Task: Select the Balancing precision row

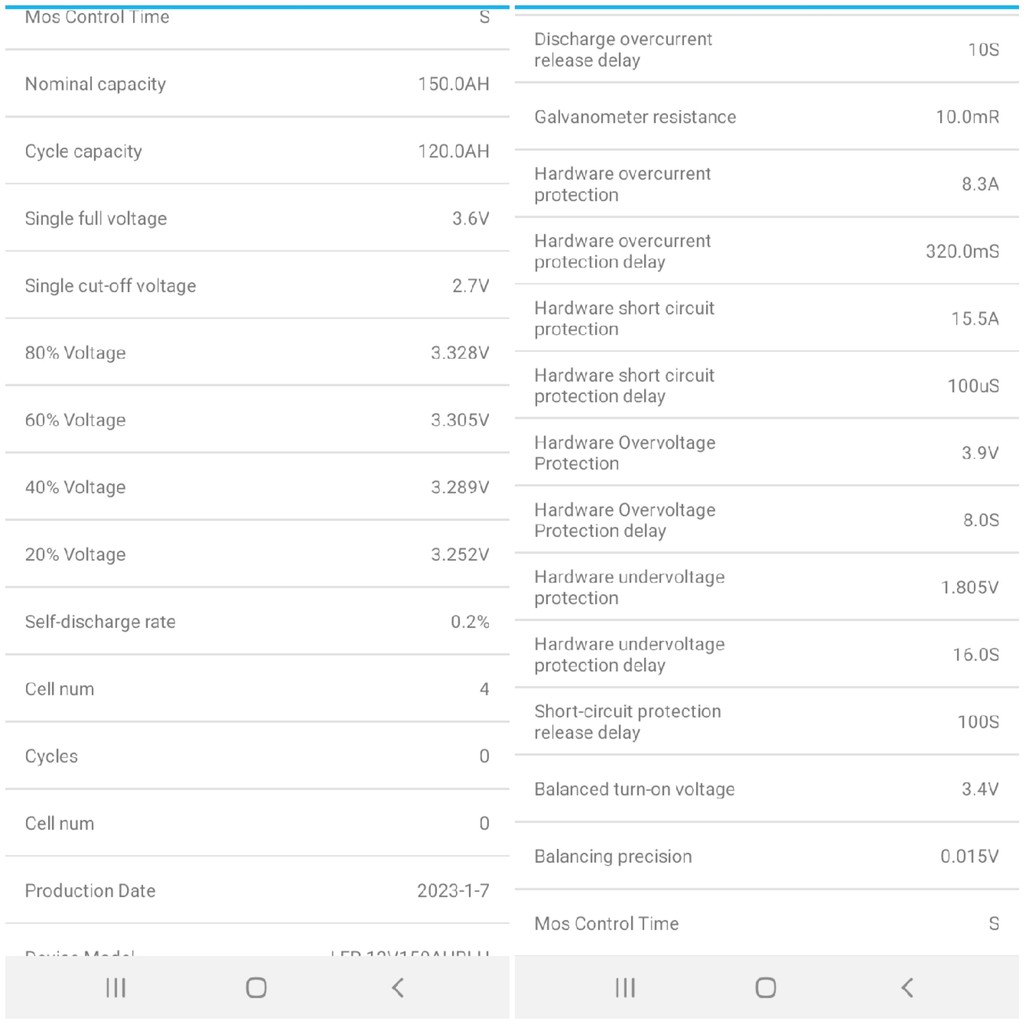Action: coord(767,856)
